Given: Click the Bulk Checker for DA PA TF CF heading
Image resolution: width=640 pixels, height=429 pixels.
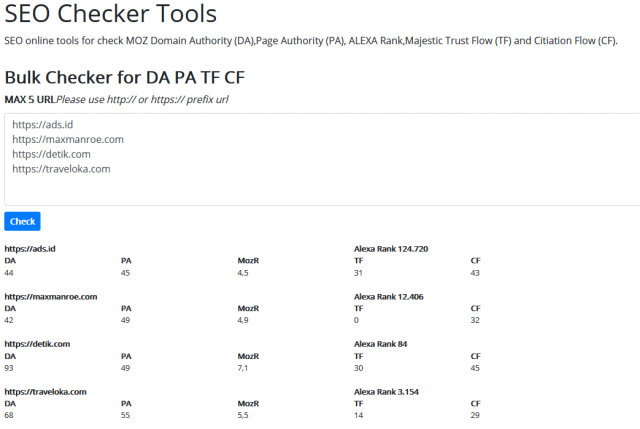Looking at the screenshot, I should (124, 78).
